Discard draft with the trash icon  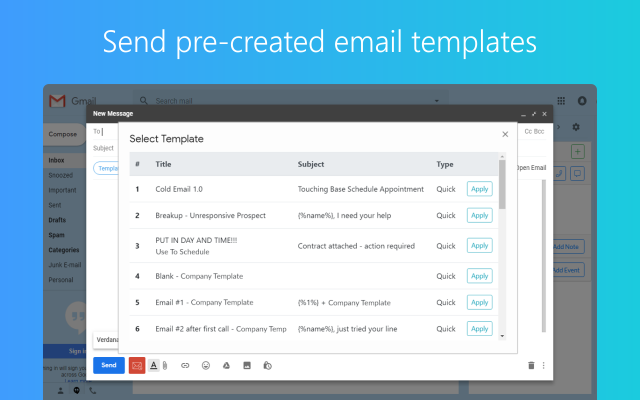[531, 365]
